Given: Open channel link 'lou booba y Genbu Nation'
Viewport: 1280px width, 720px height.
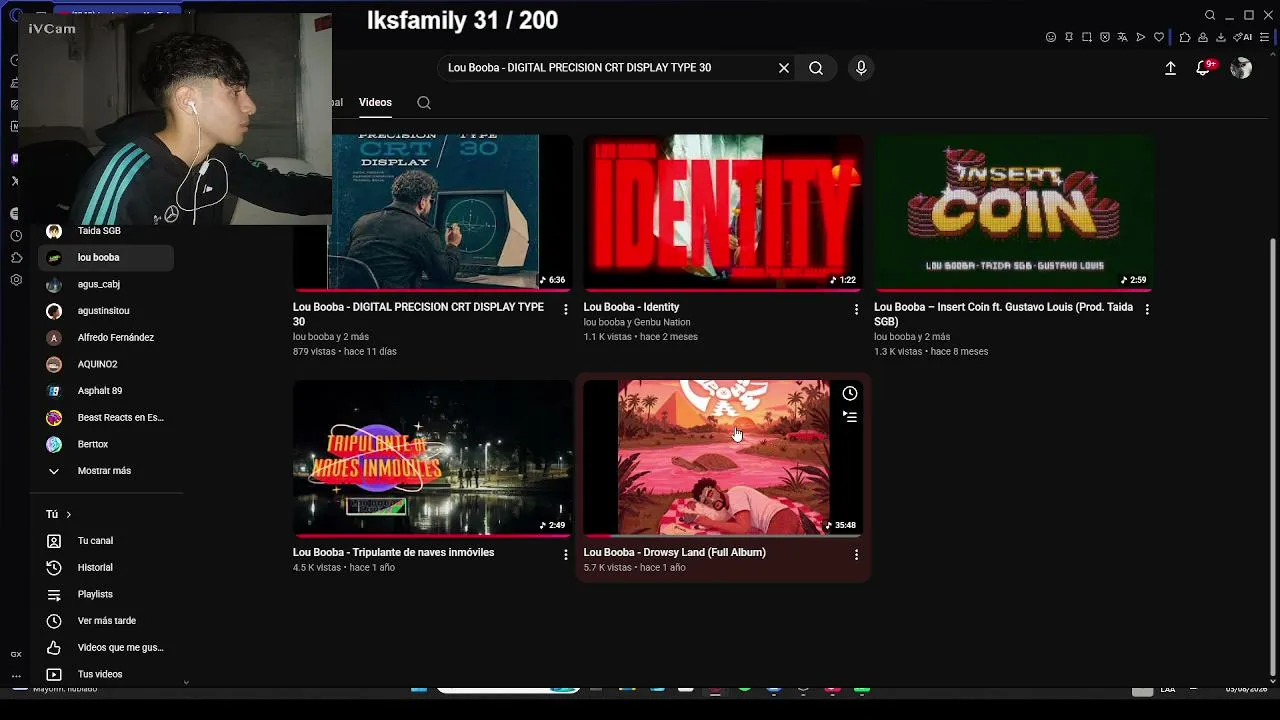Looking at the screenshot, I should click(637, 322).
